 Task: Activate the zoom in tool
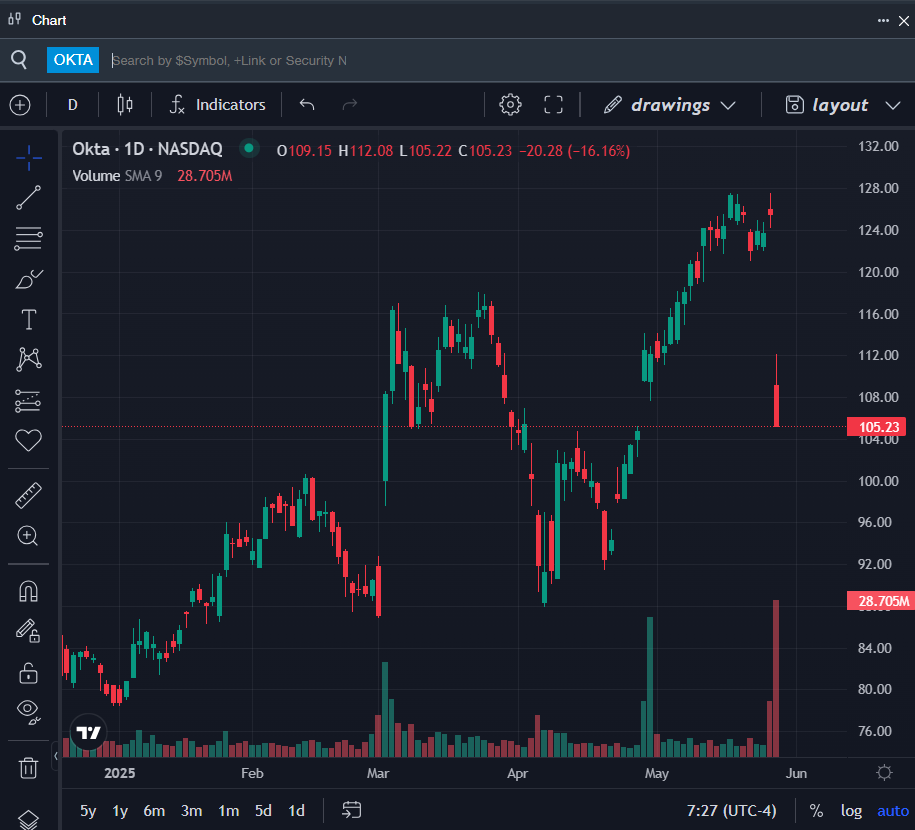tap(28, 536)
